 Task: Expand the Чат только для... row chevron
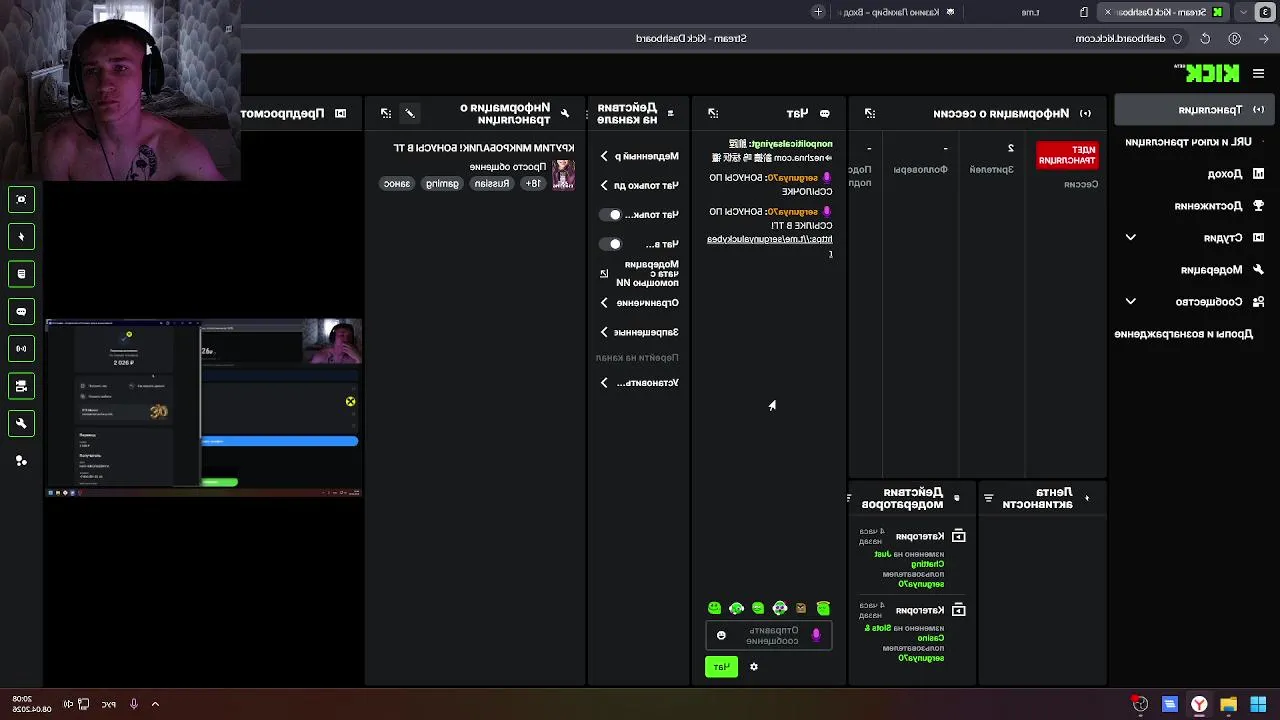604,185
